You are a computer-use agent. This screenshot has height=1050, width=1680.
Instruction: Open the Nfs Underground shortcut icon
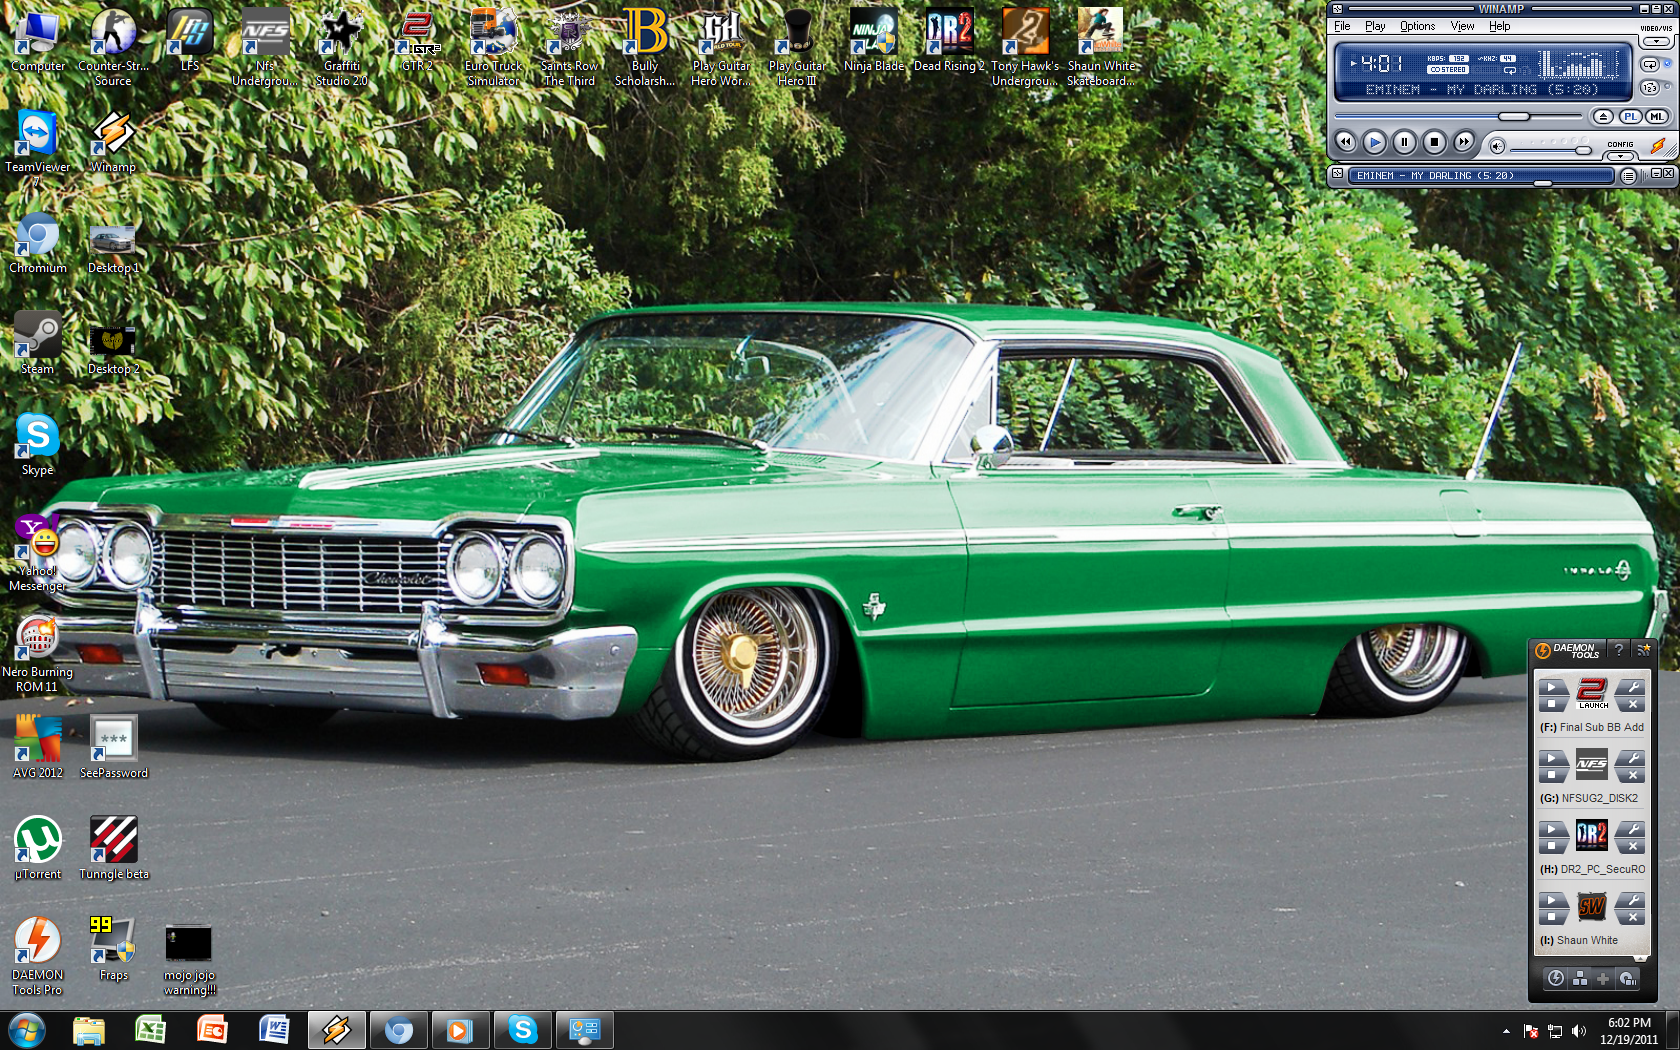click(265, 46)
